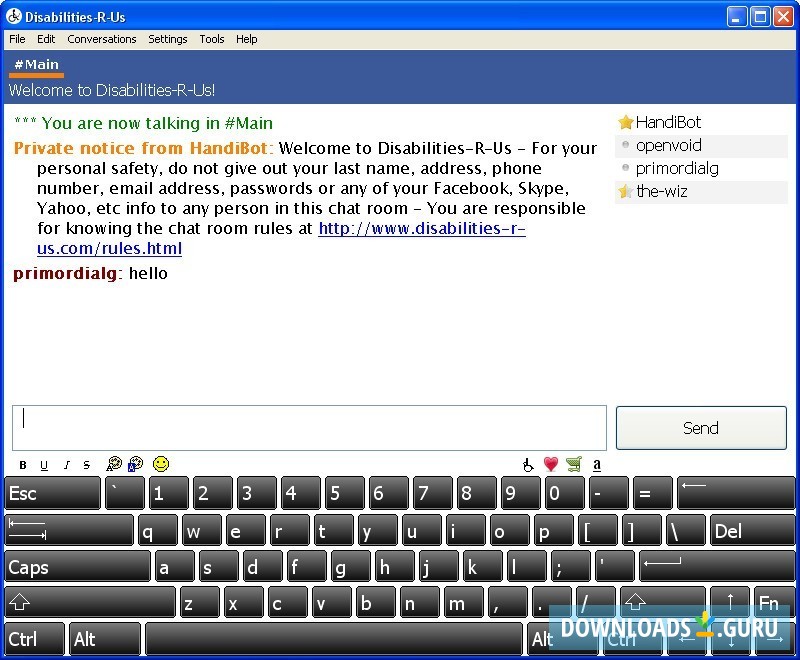Toggle the left Shift arrow key

pyautogui.click(x=90, y=602)
